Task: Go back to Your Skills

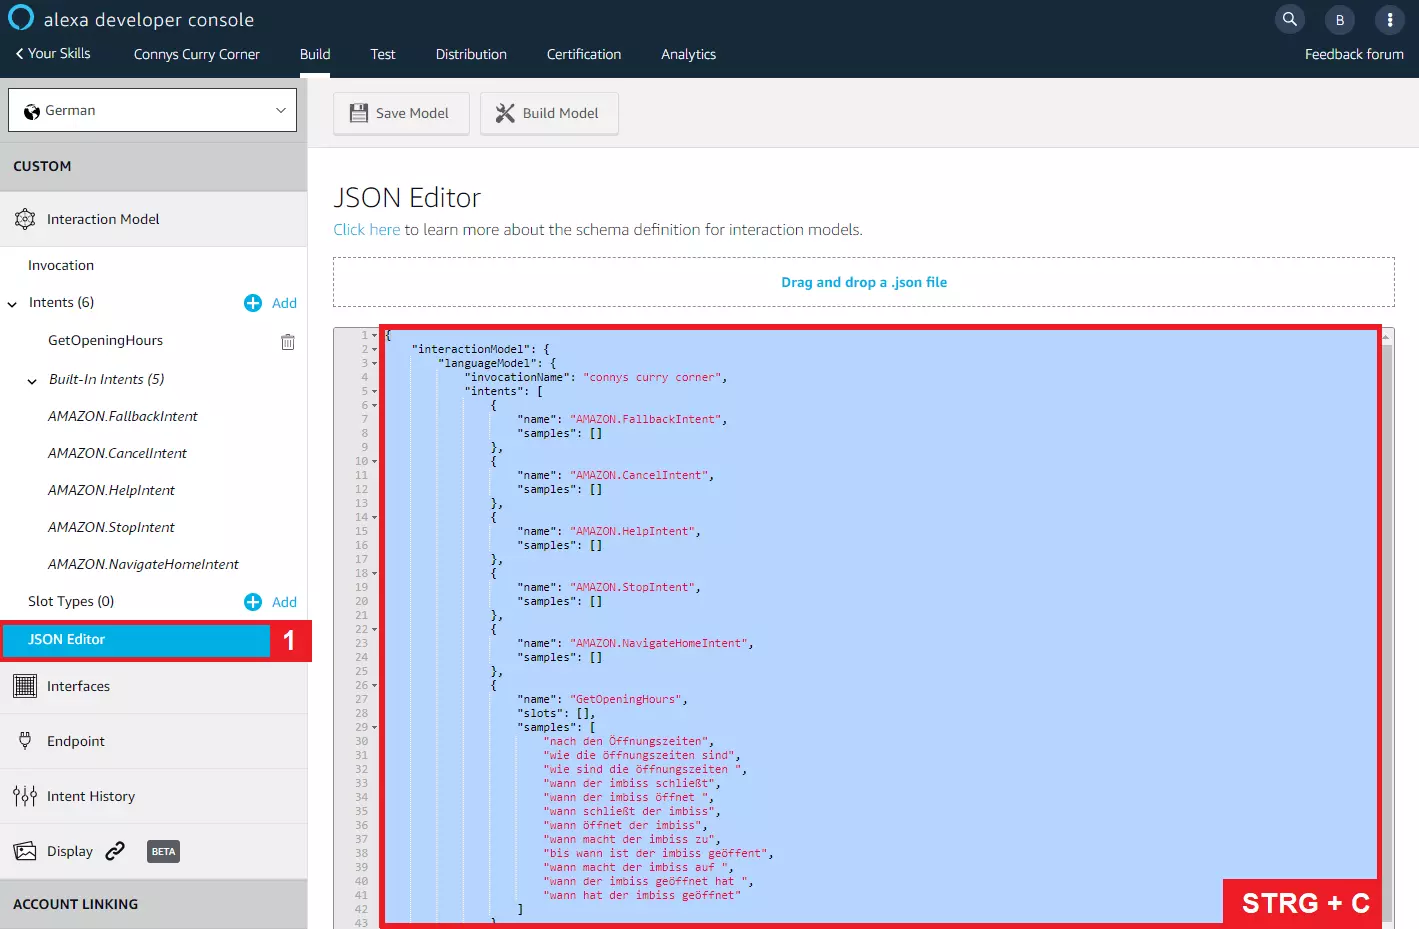Action: click(x=53, y=54)
